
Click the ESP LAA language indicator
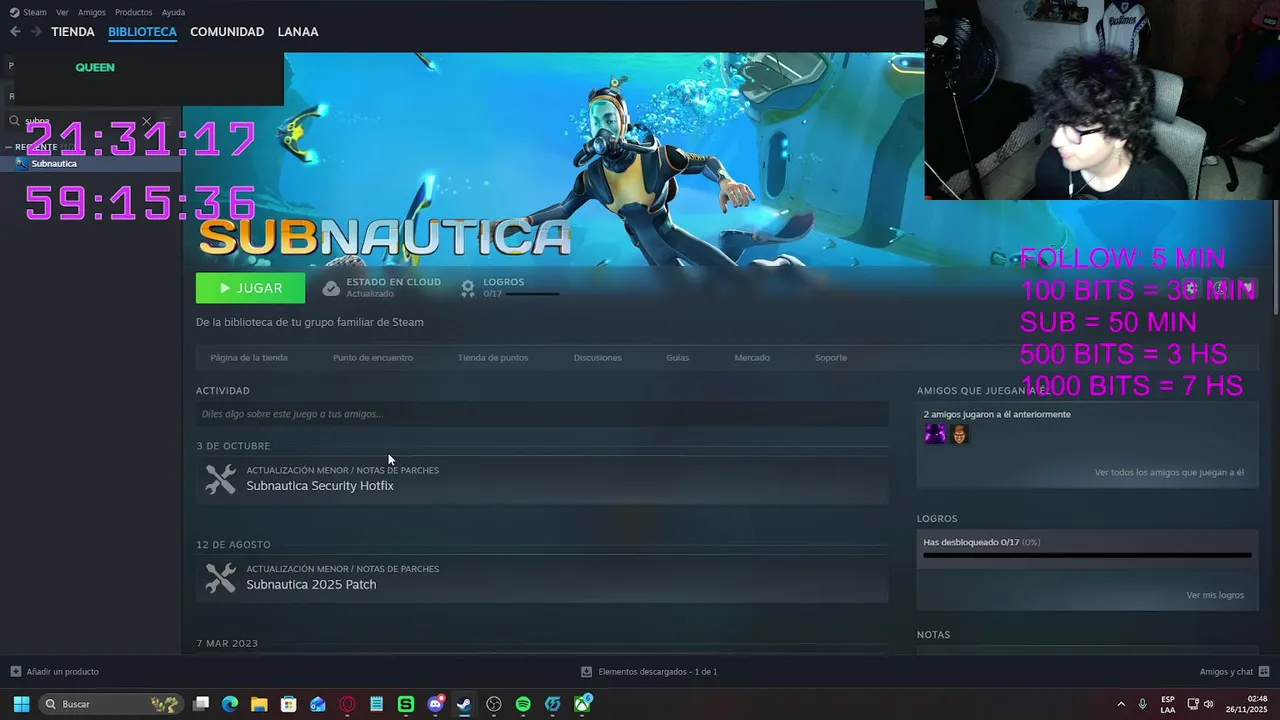tap(1168, 704)
